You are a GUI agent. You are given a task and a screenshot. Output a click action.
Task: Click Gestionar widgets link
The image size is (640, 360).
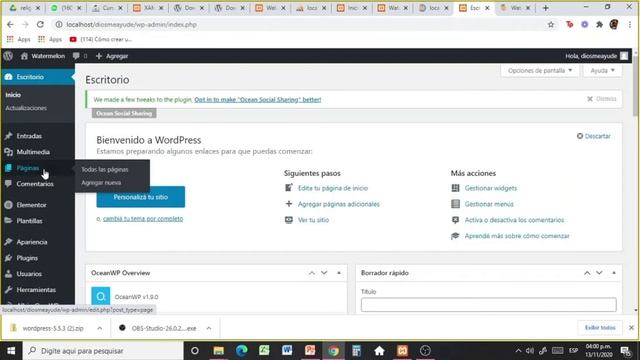[x=491, y=188]
